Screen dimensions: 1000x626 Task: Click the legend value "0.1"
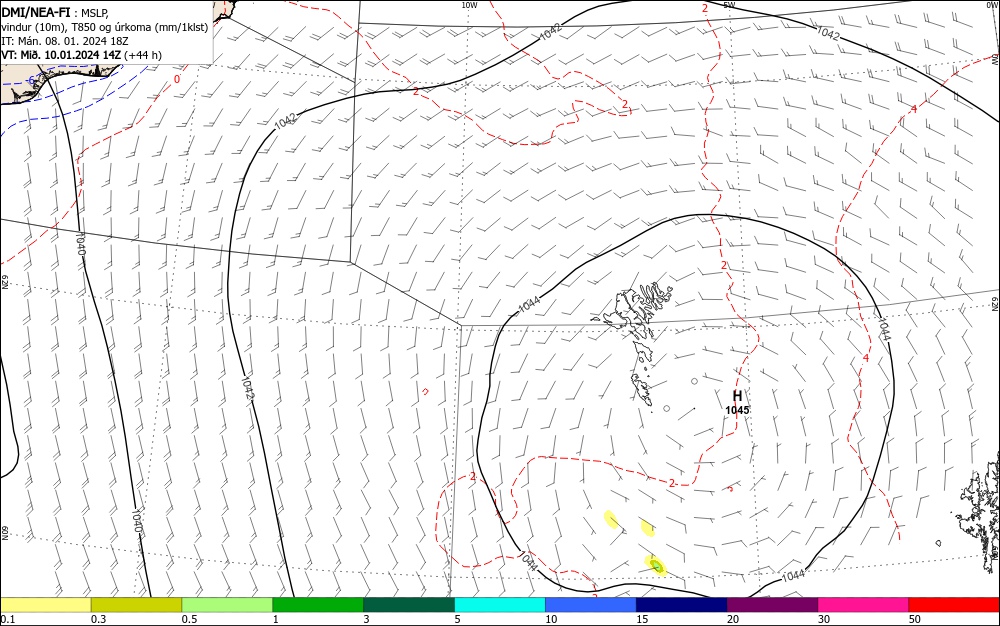coord(8,619)
